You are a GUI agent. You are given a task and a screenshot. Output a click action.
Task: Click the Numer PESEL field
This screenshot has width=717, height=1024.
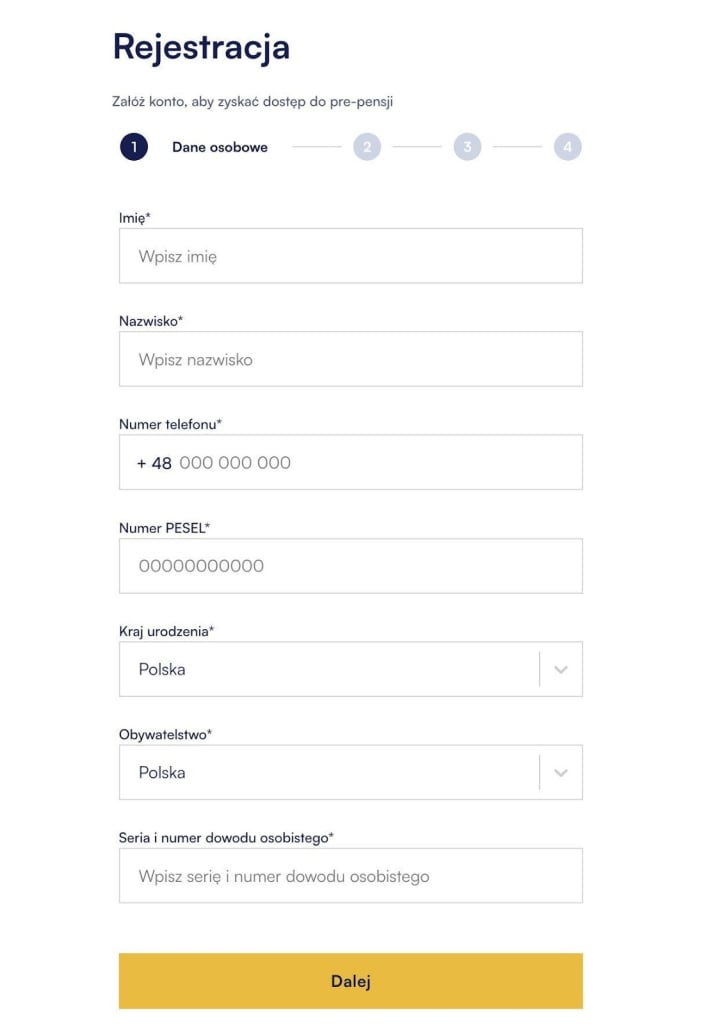coord(350,566)
